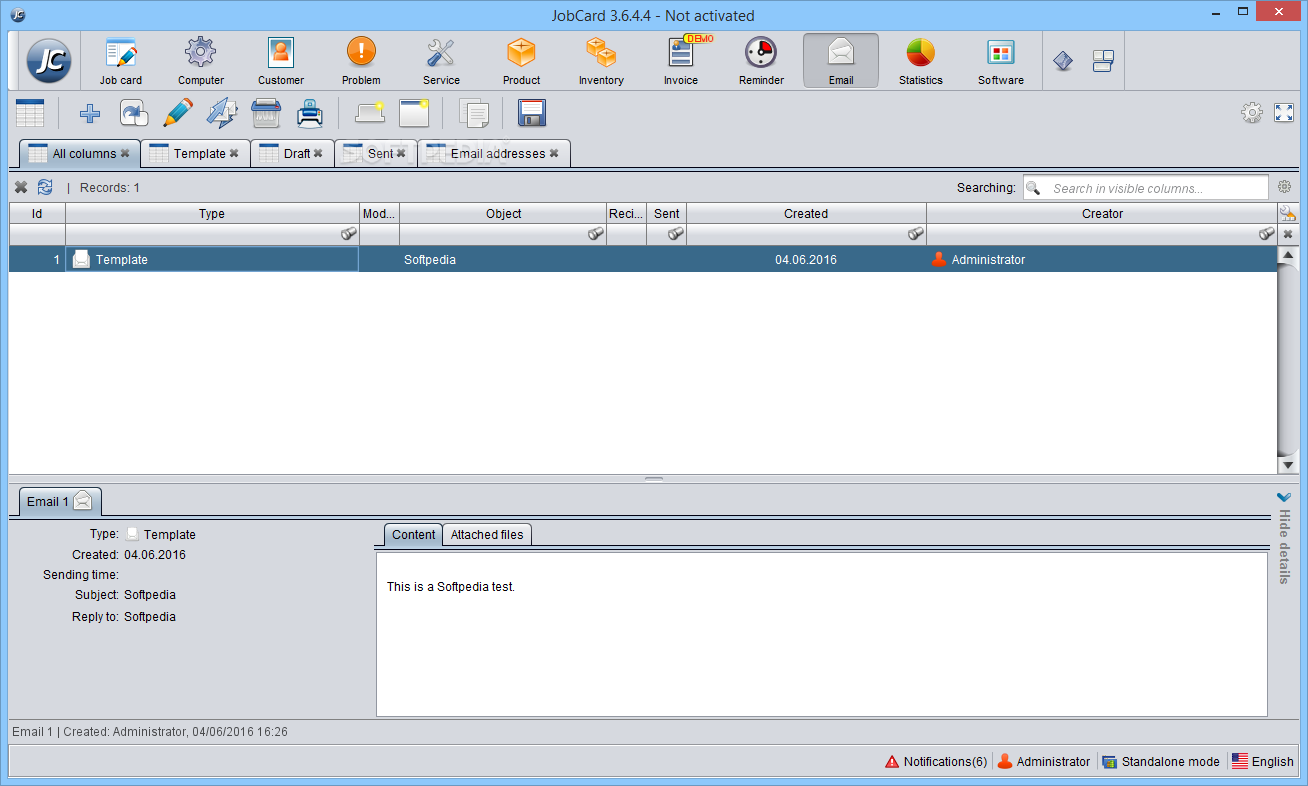Open the Computer module
The width and height of the screenshot is (1308, 786).
[x=201, y=61]
